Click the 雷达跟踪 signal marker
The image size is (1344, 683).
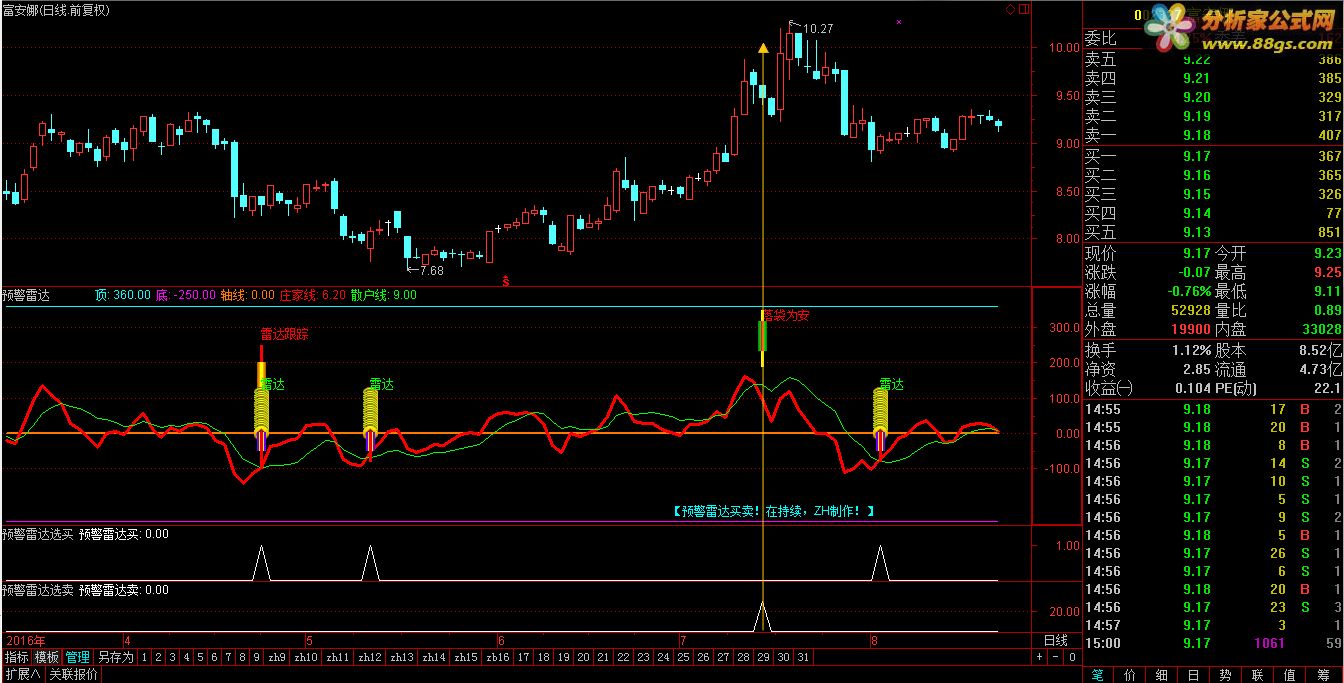coord(284,334)
